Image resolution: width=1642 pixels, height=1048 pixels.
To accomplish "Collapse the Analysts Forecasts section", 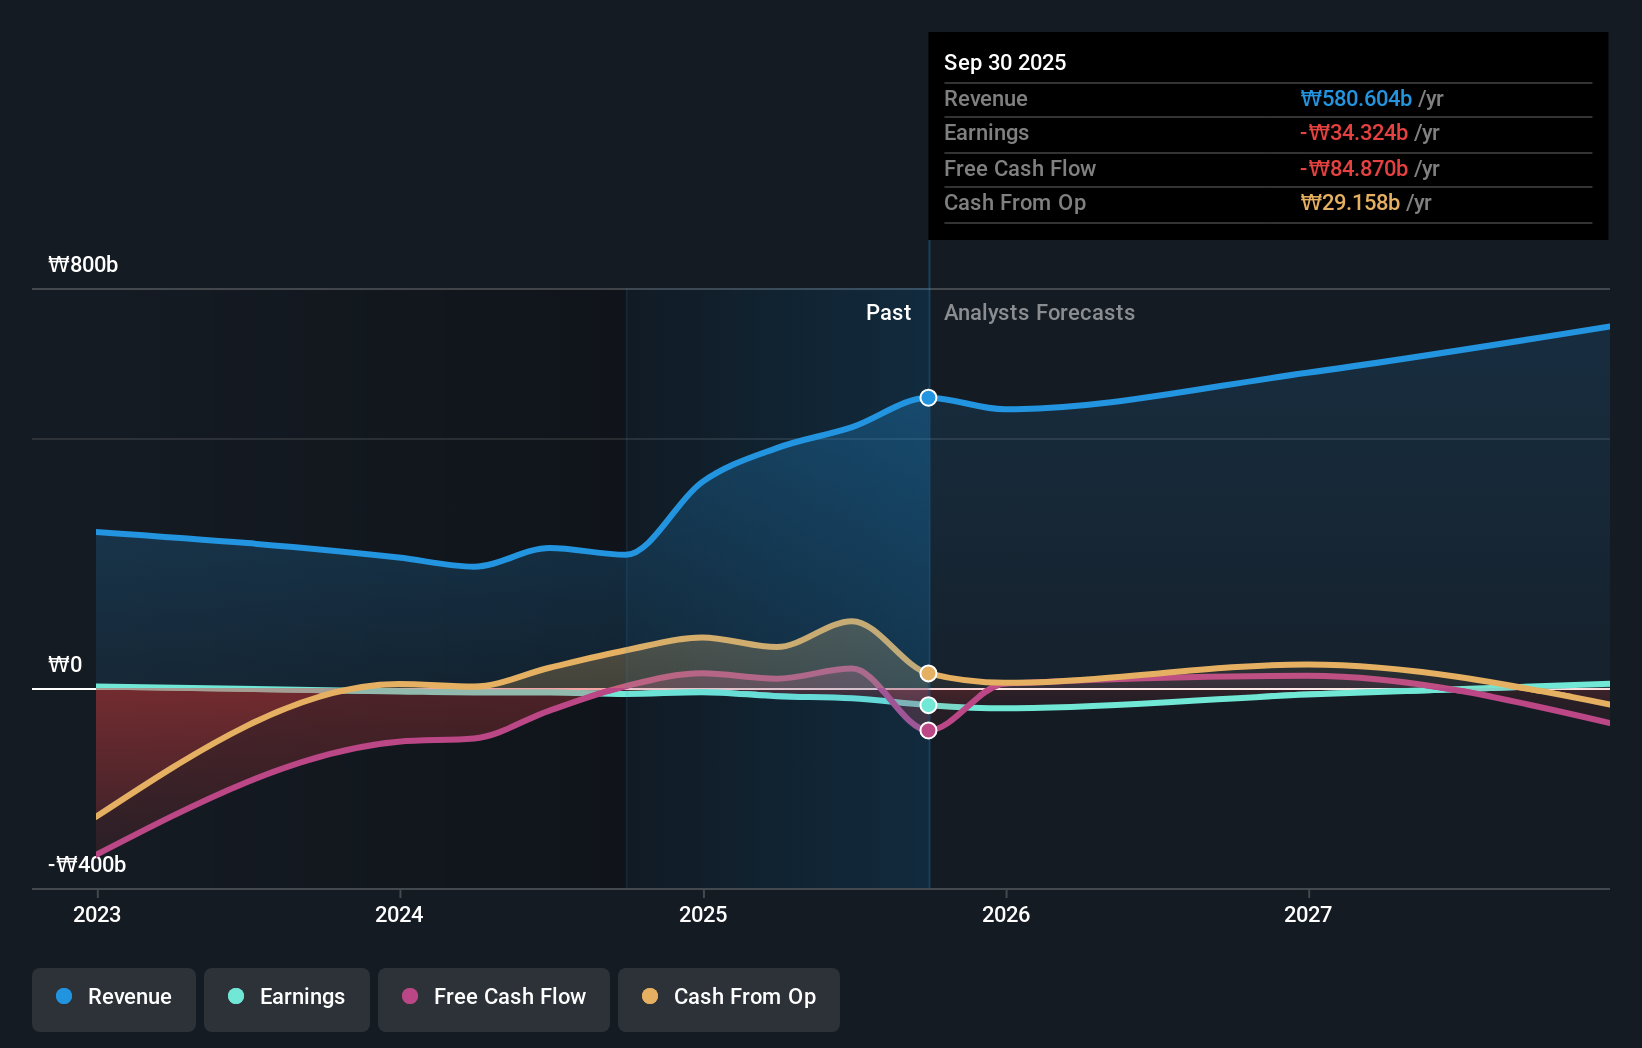I will pyautogui.click(x=1040, y=312).
